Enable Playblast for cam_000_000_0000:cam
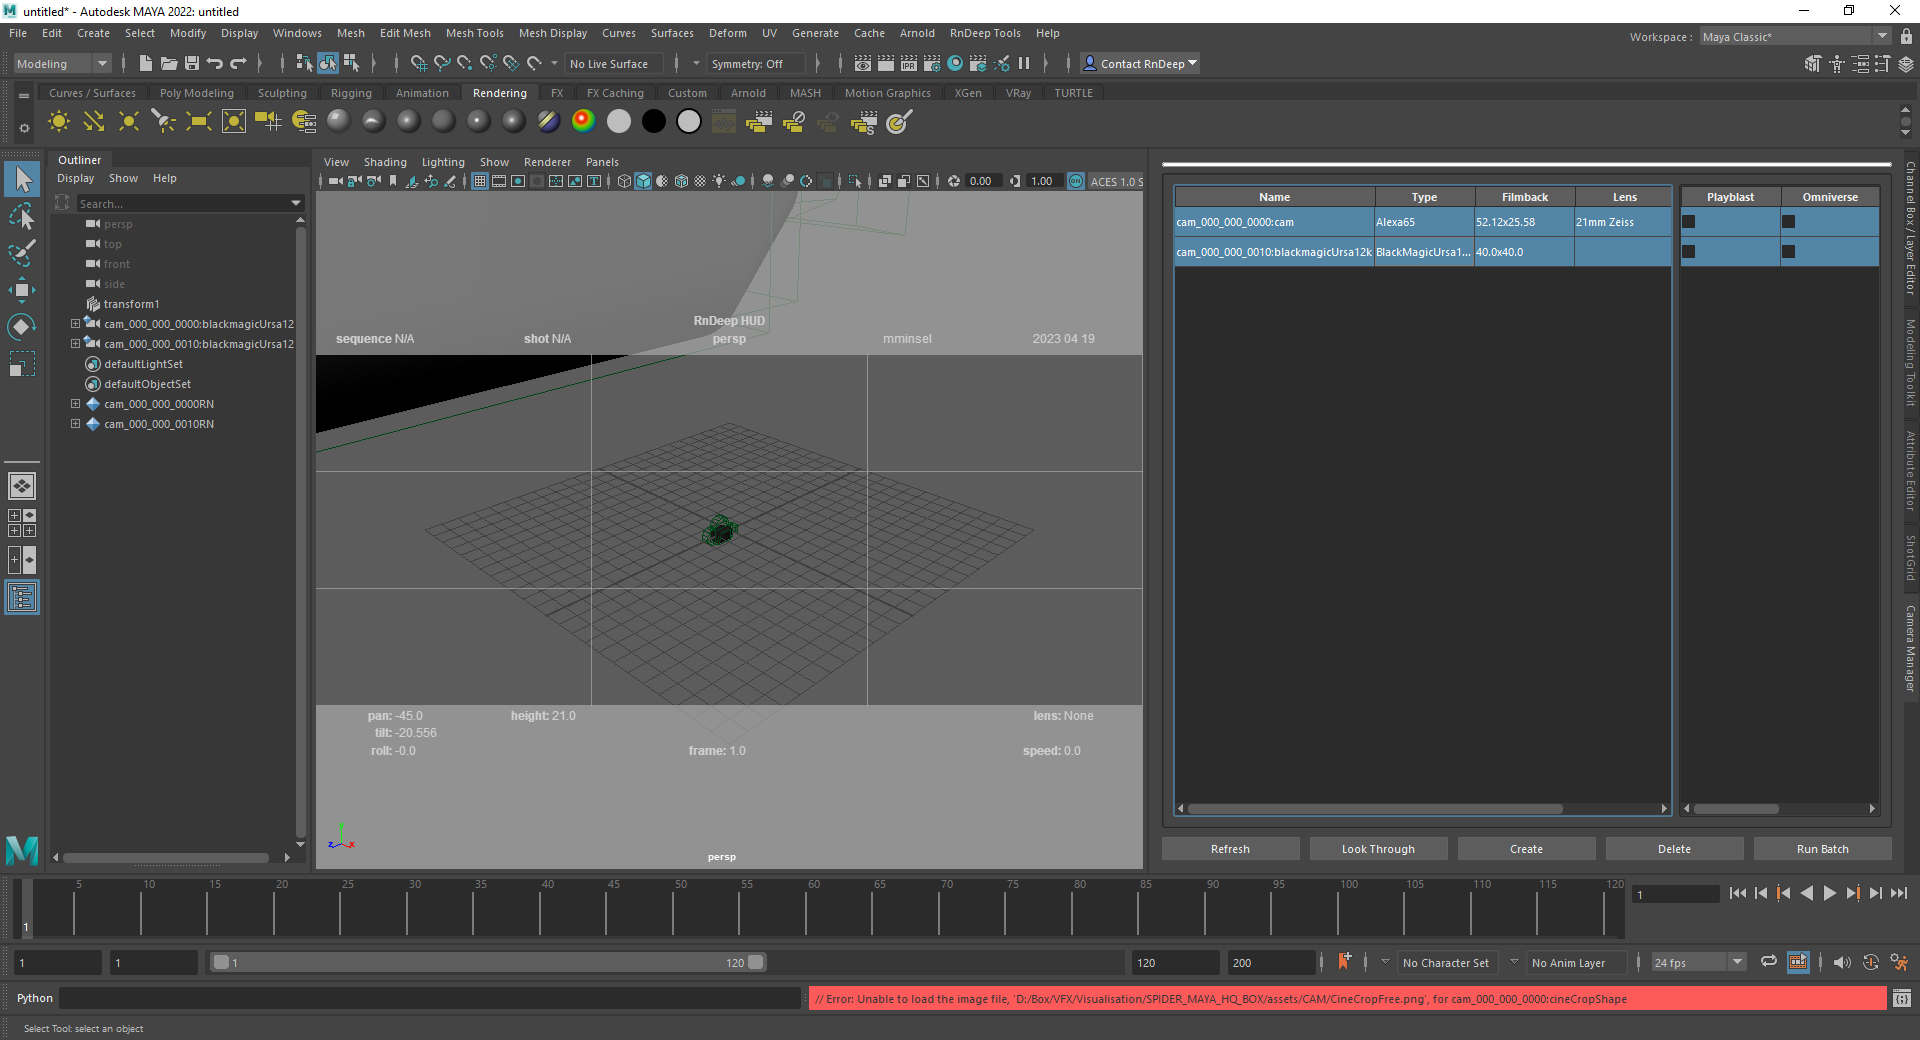Image resolution: width=1920 pixels, height=1040 pixels. pos(1689,222)
